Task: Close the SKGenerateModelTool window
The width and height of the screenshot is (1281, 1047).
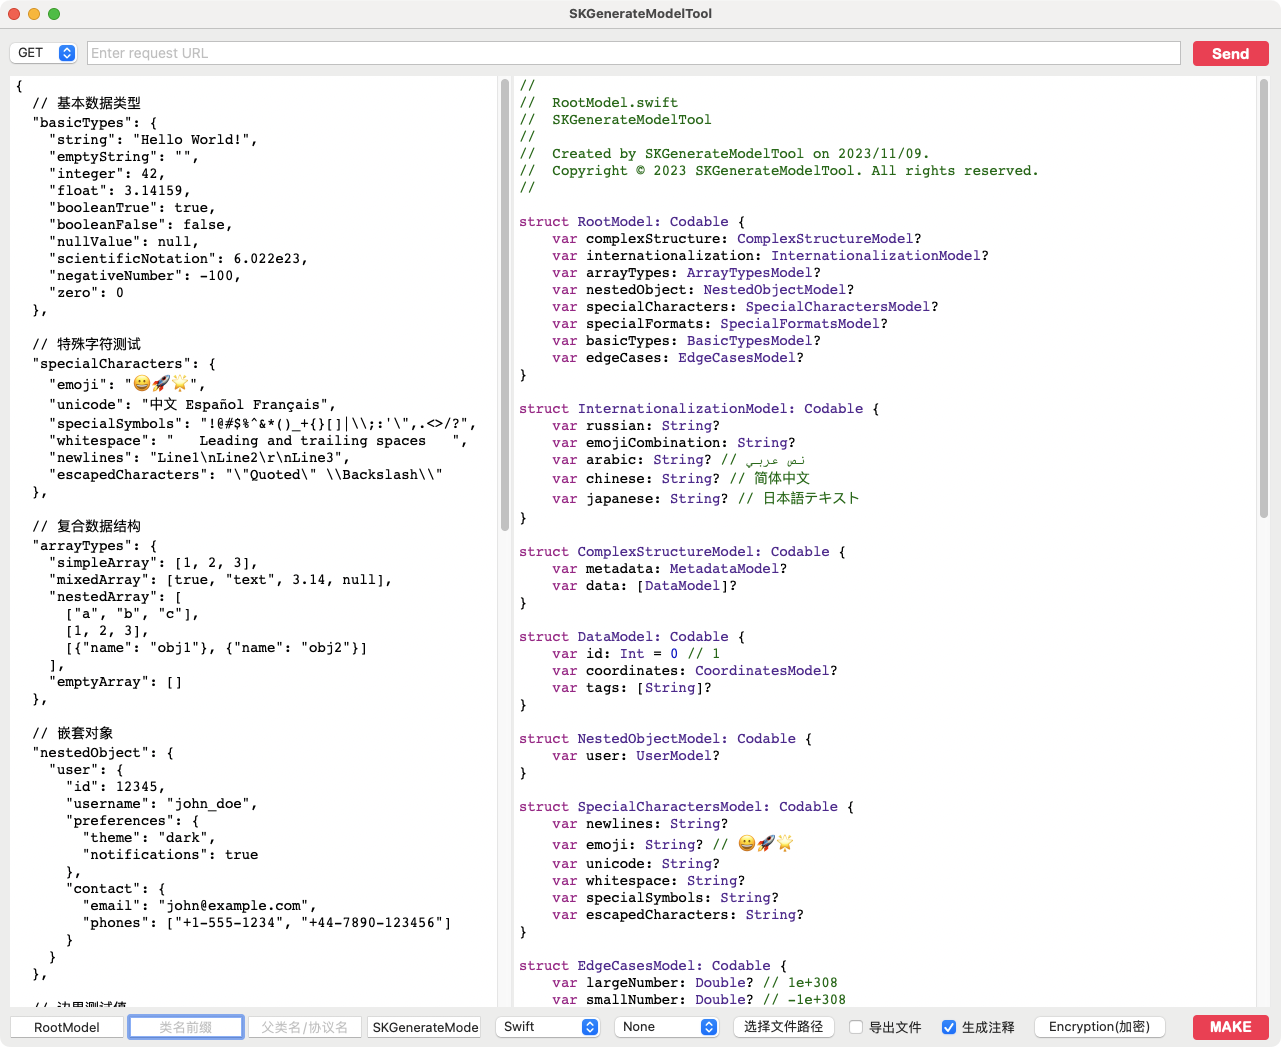Action: [x=14, y=14]
